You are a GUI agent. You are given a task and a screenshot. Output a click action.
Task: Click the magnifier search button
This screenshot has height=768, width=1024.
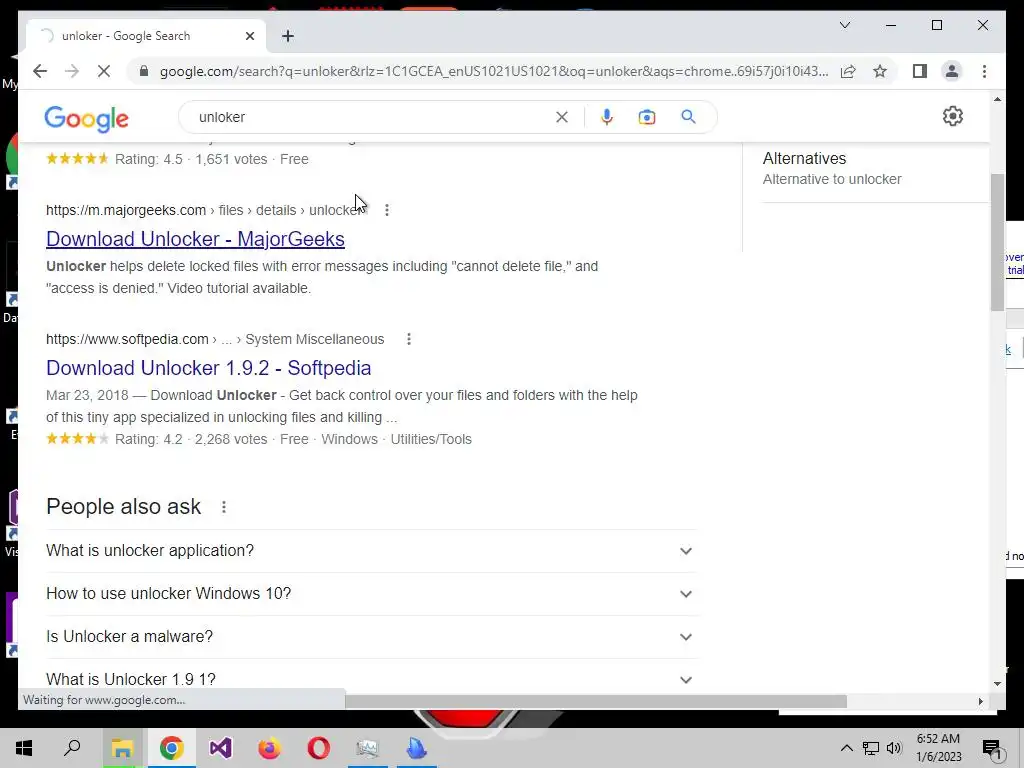pos(688,117)
